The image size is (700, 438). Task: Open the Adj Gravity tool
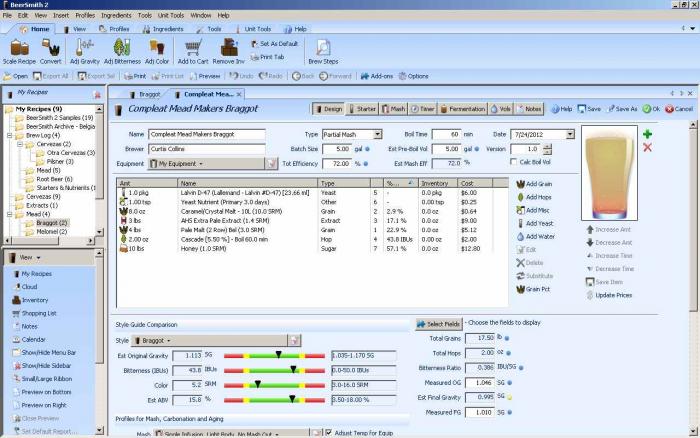point(84,51)
